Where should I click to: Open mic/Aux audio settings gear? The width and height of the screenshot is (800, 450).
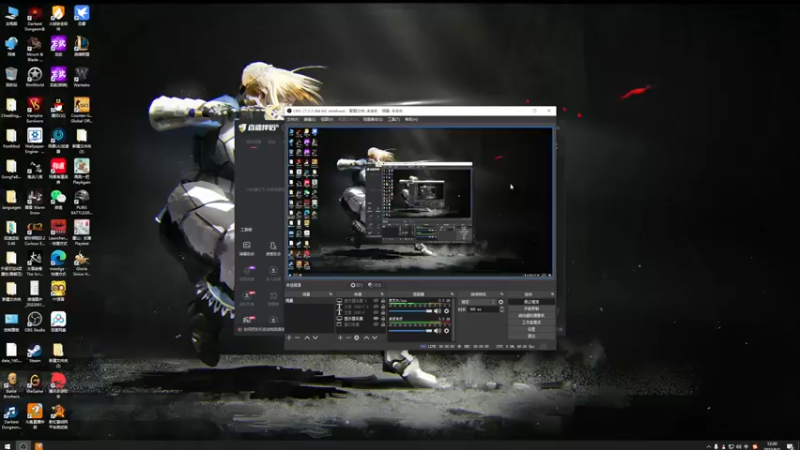pyautogui.click(x=446, y=311)
